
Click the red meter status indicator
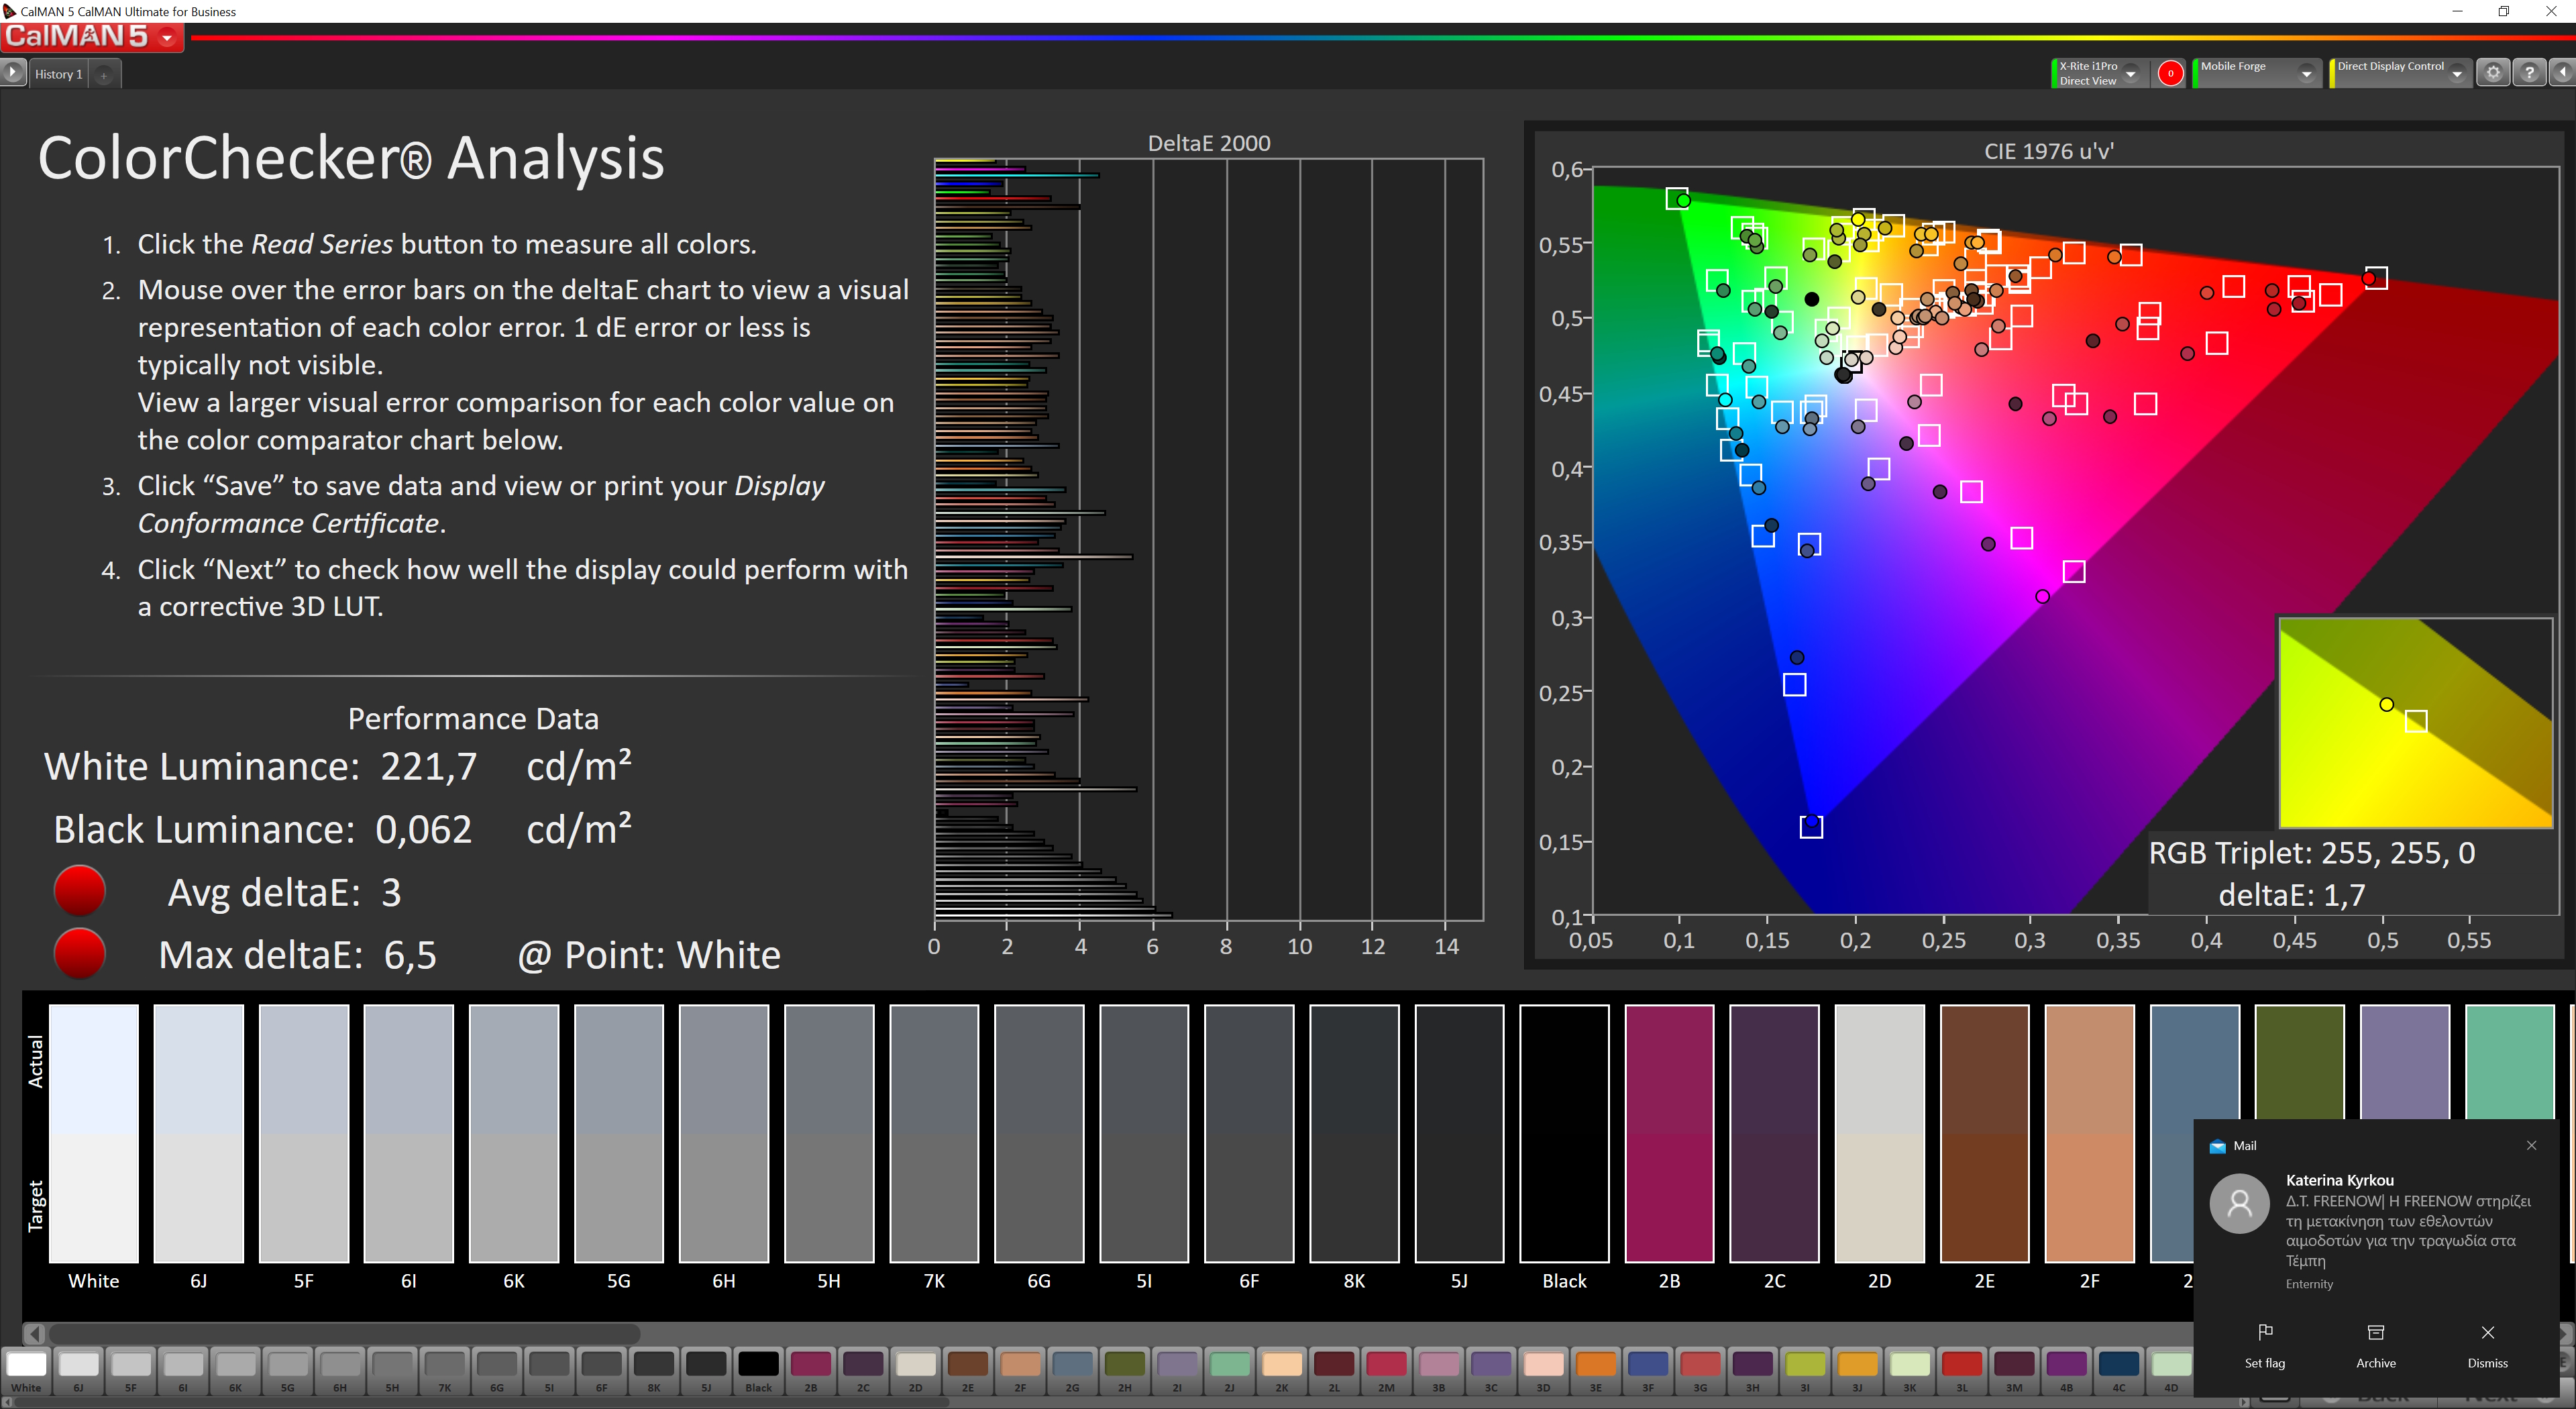[2170, 73]
